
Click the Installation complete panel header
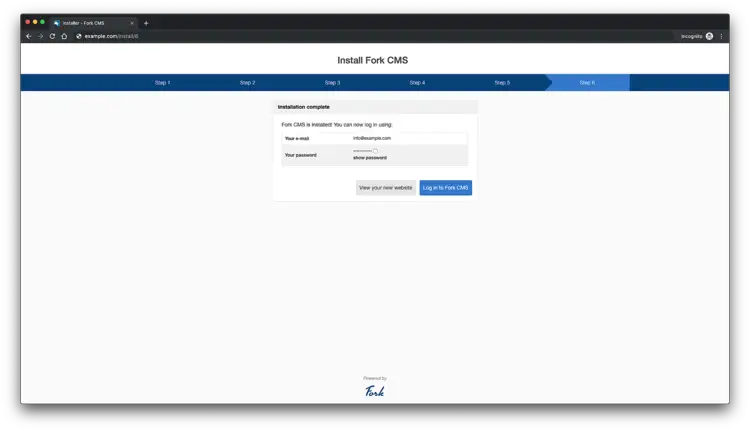coord(375,107)
